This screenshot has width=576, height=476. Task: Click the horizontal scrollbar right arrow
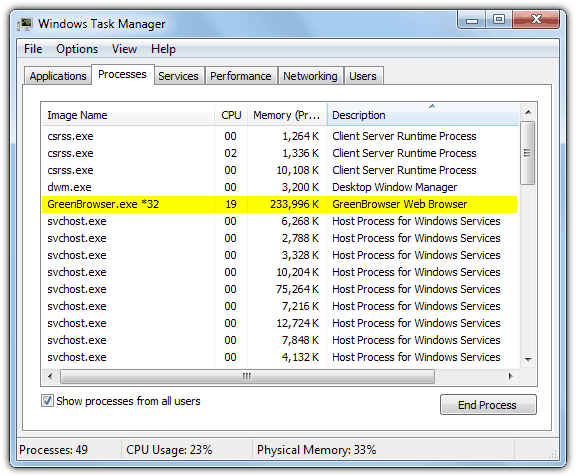click(510, 376)
